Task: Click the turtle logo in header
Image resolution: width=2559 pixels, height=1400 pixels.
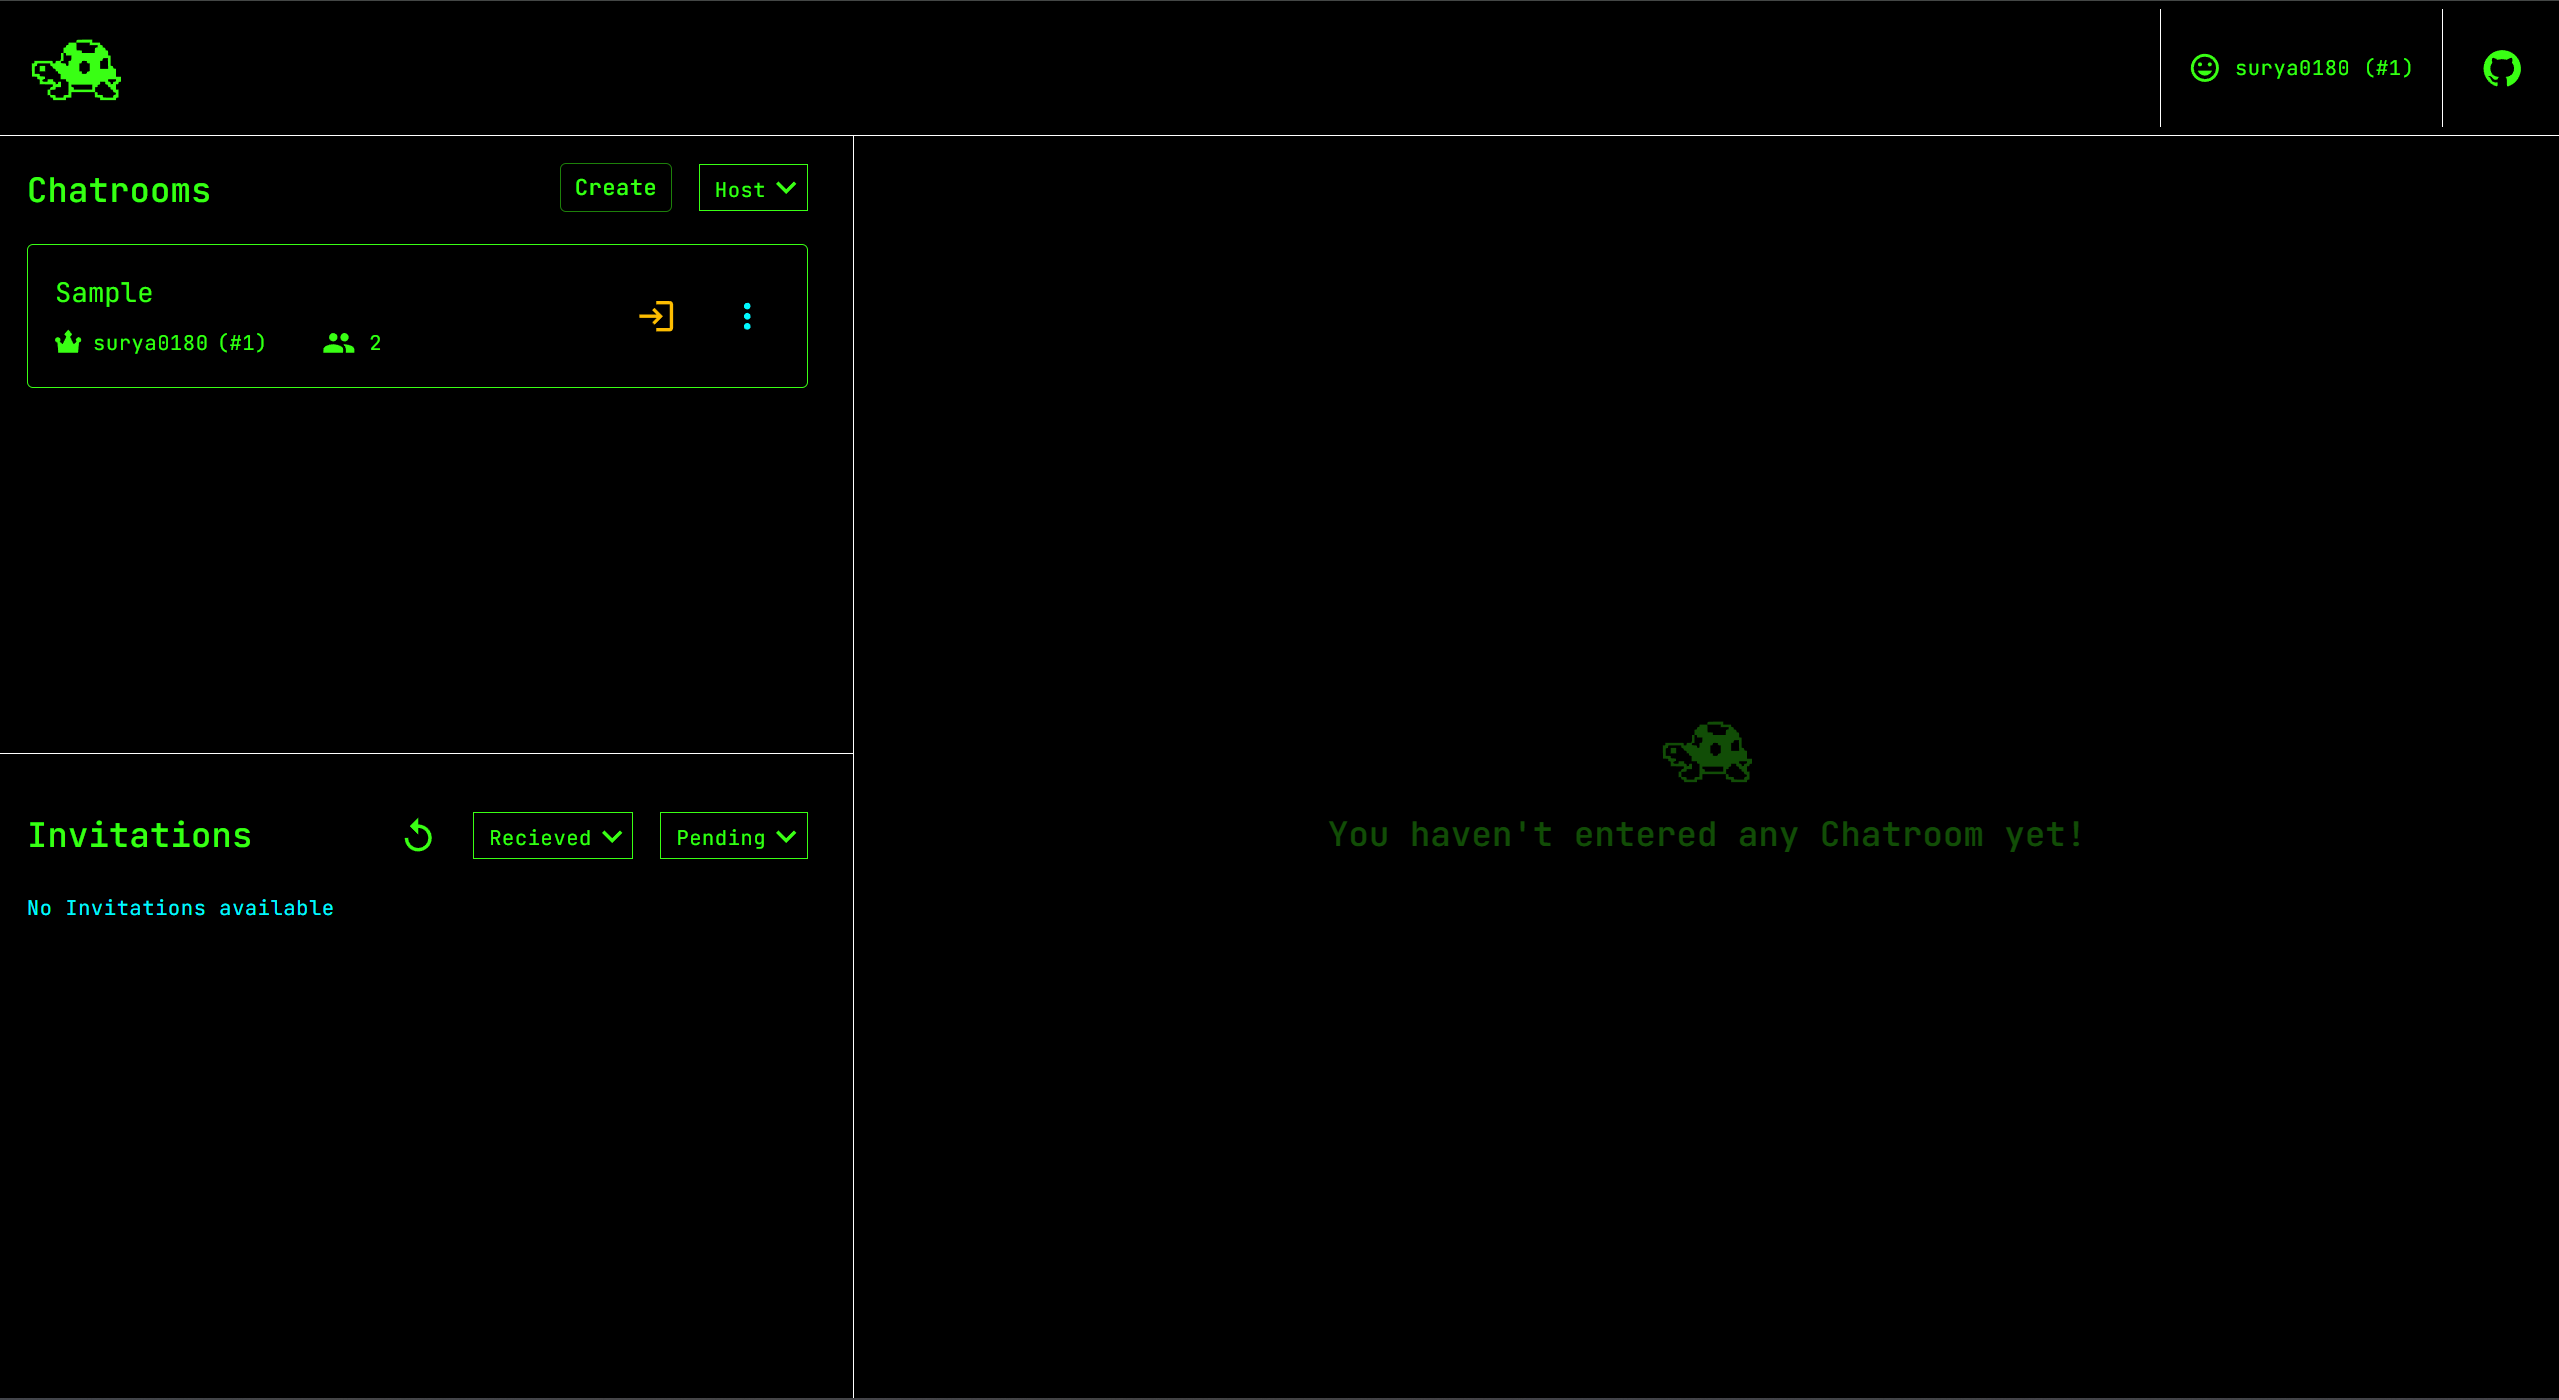Action: coord(76,70)
